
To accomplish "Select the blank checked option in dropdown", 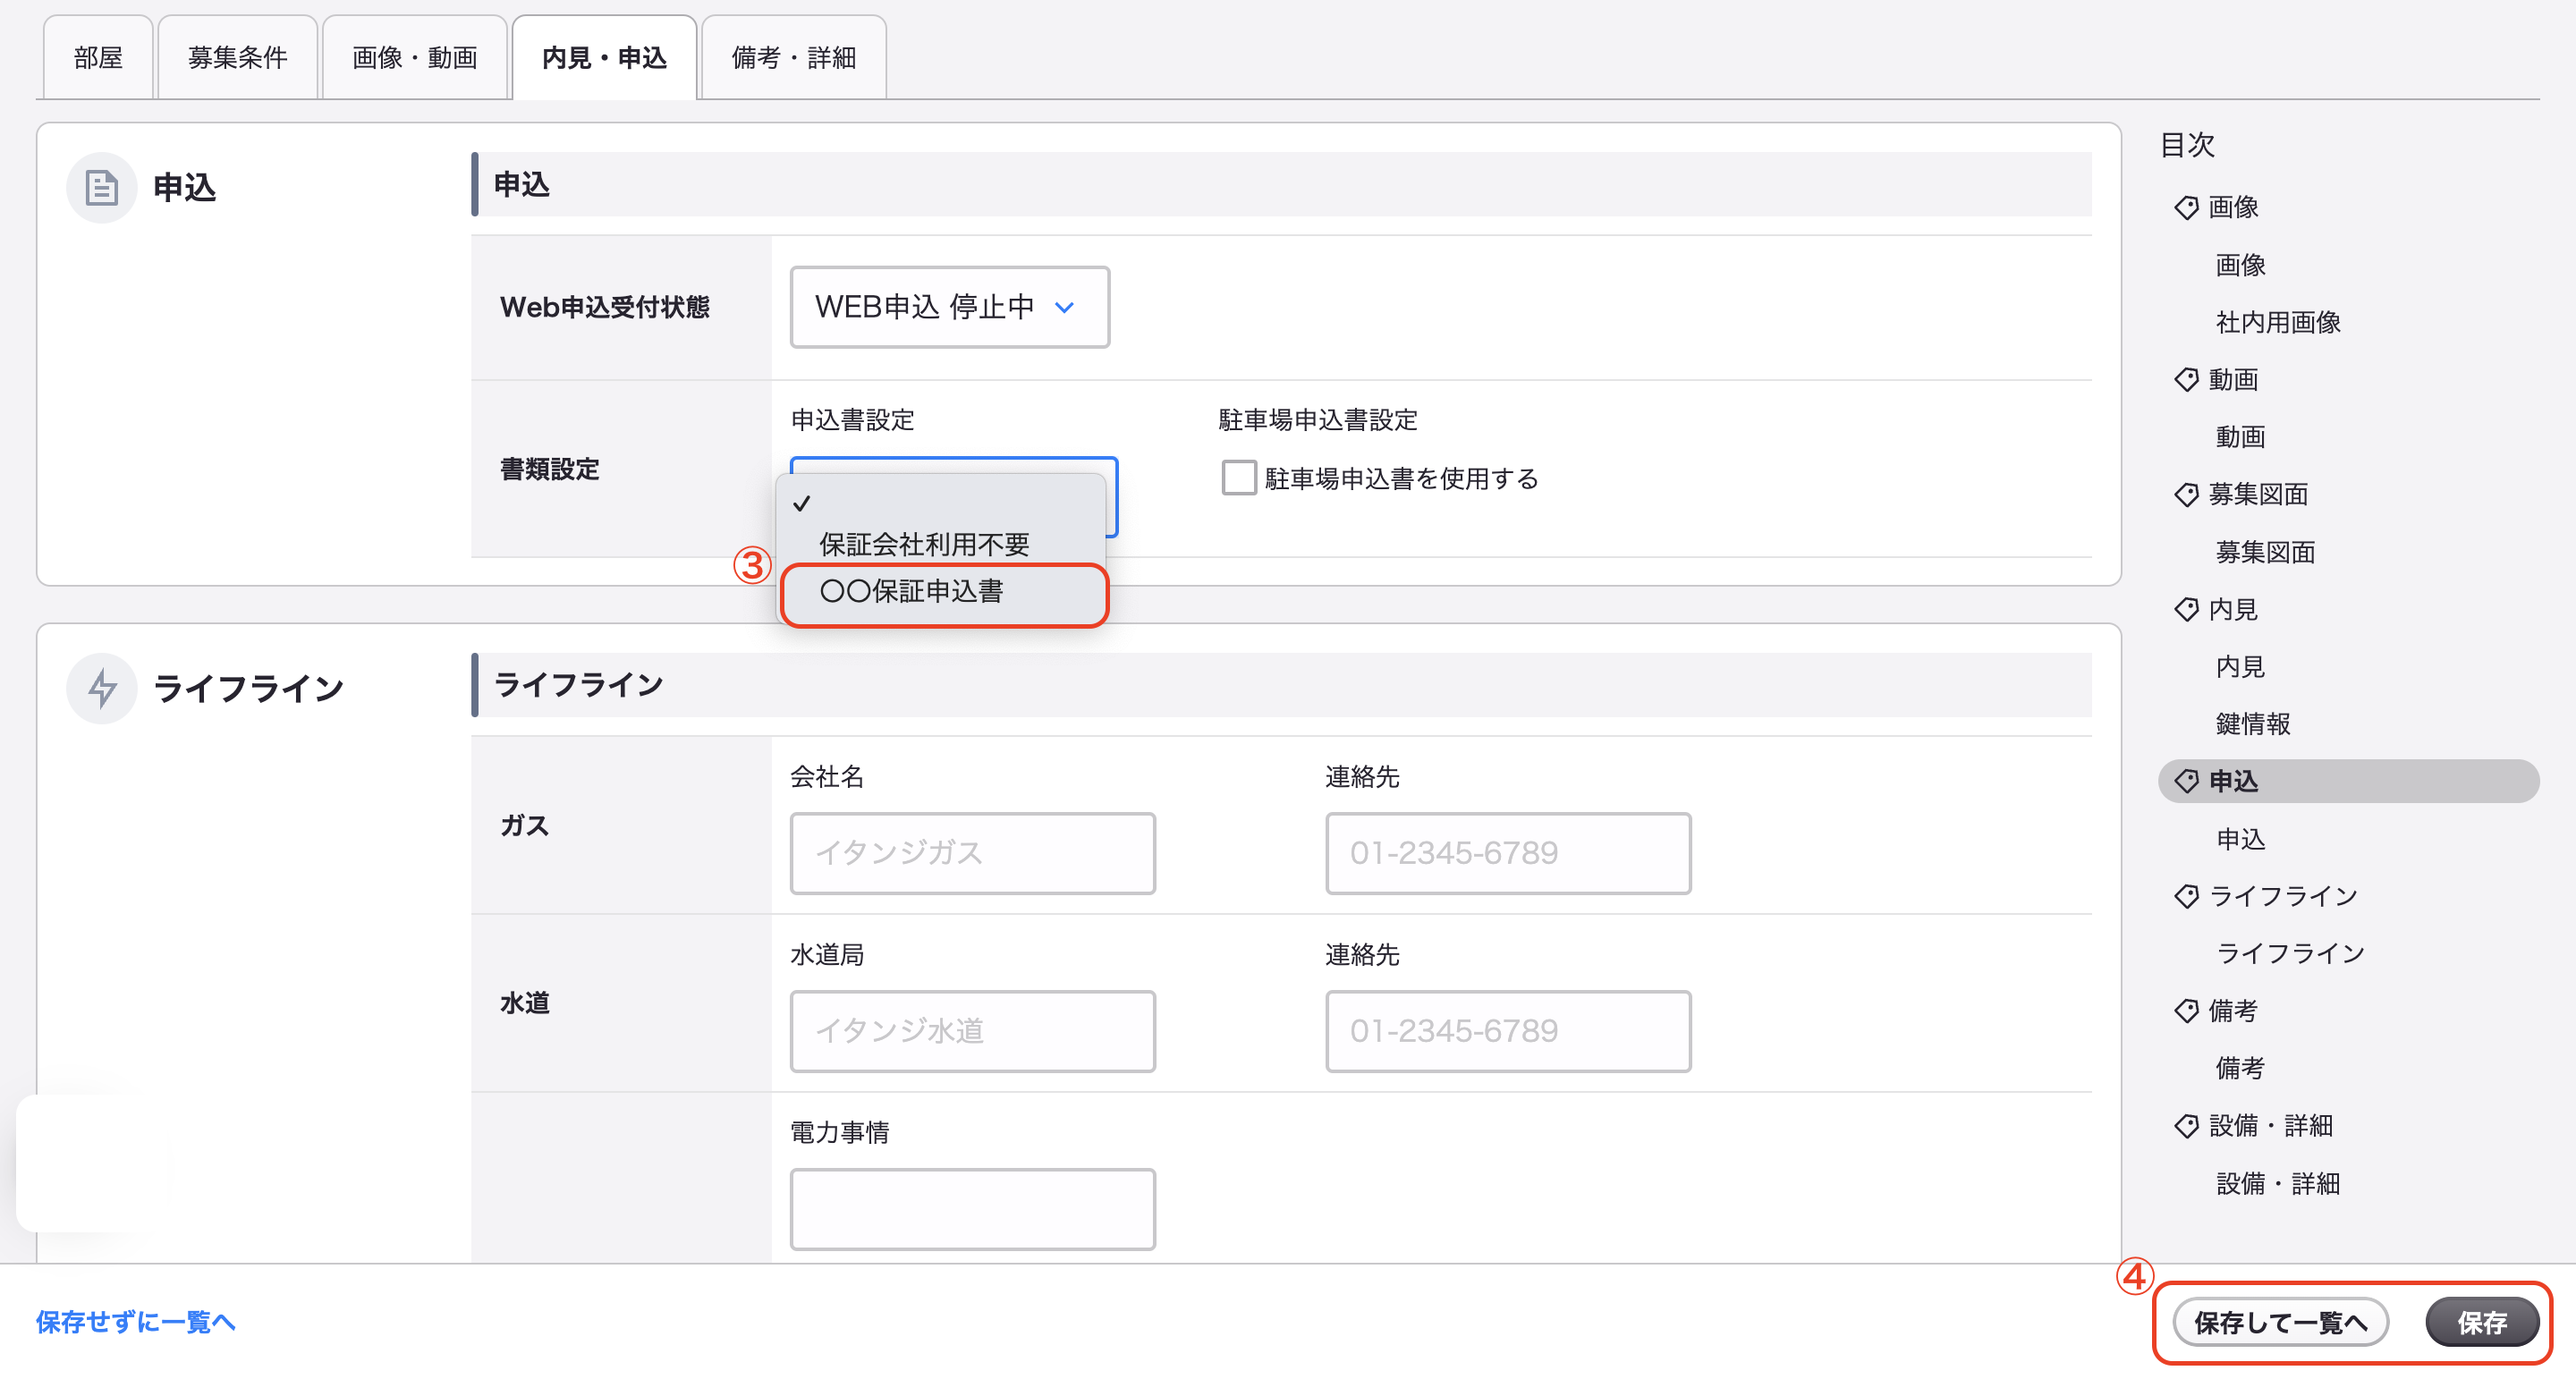I will [941, 503].
